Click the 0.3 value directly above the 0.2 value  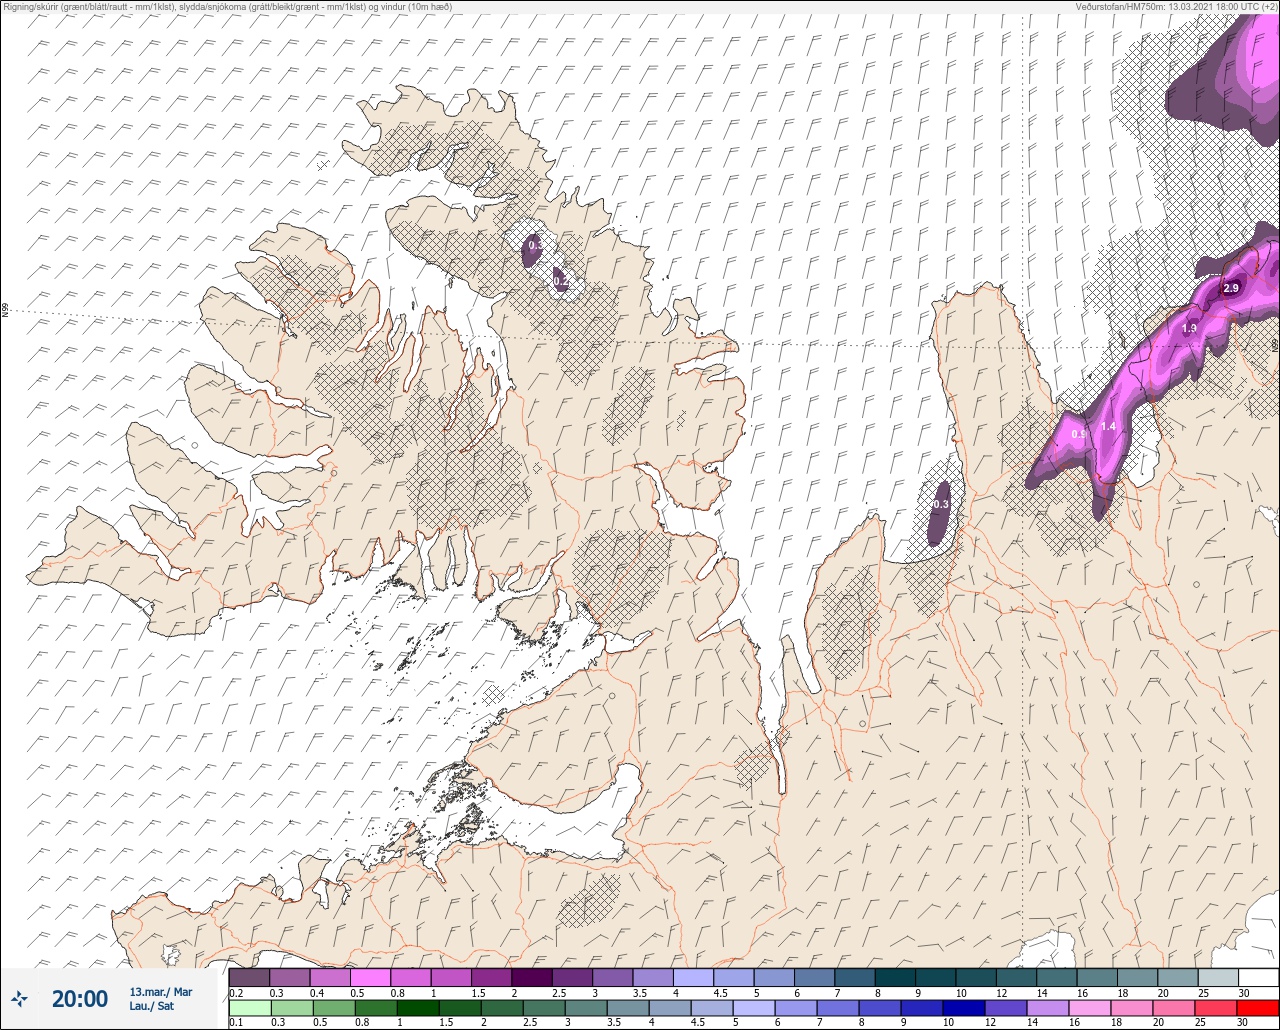tap(535, 245)
